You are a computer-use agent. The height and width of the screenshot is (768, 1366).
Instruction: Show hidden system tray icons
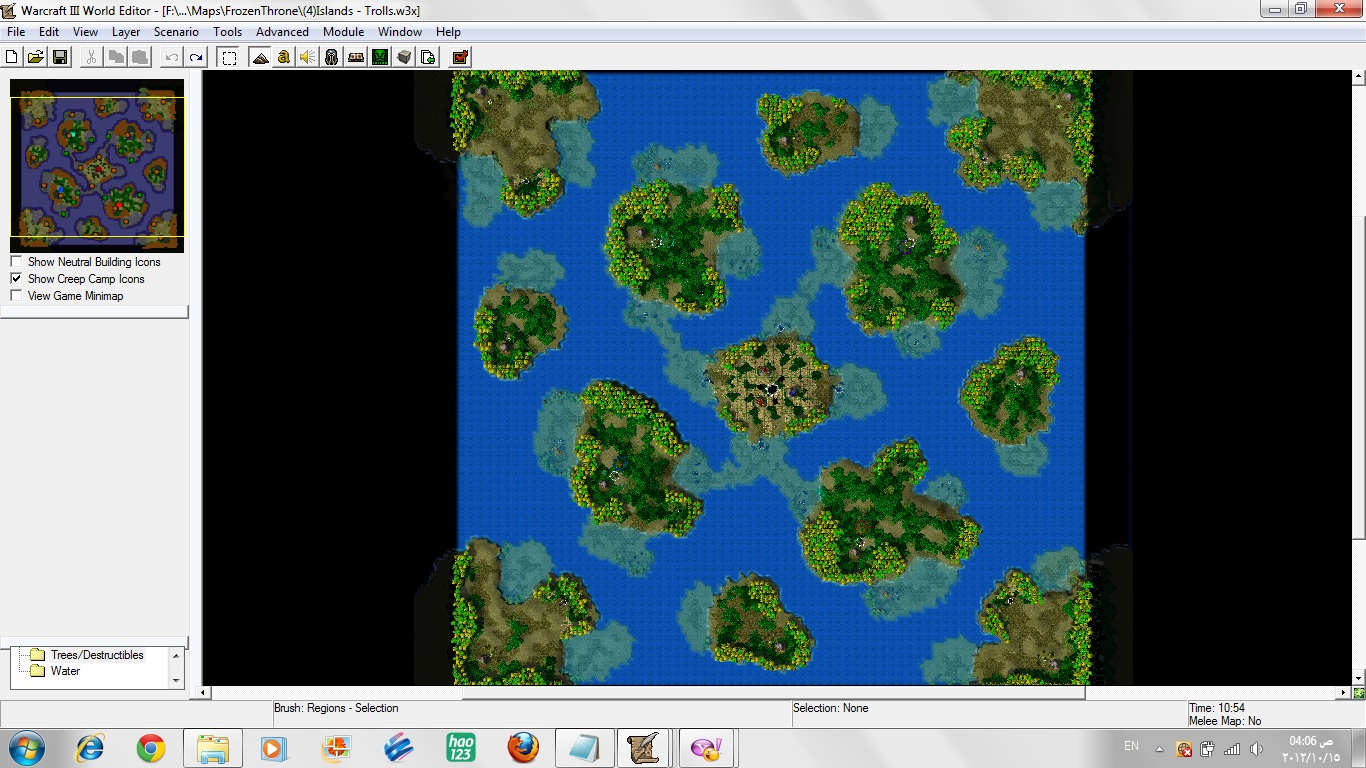click(1159, 748)
